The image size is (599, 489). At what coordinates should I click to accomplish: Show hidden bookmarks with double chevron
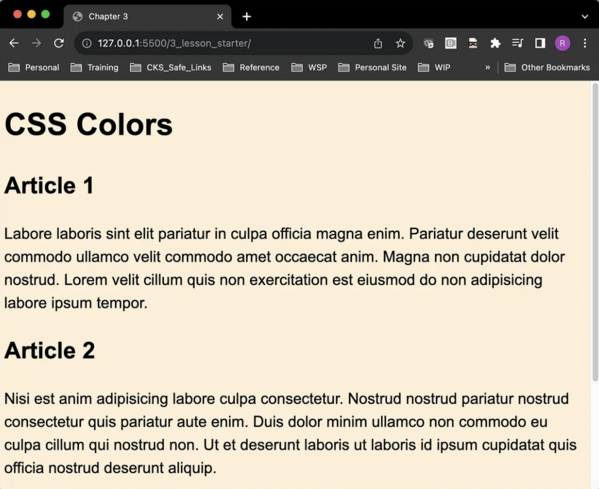point(487,68)
